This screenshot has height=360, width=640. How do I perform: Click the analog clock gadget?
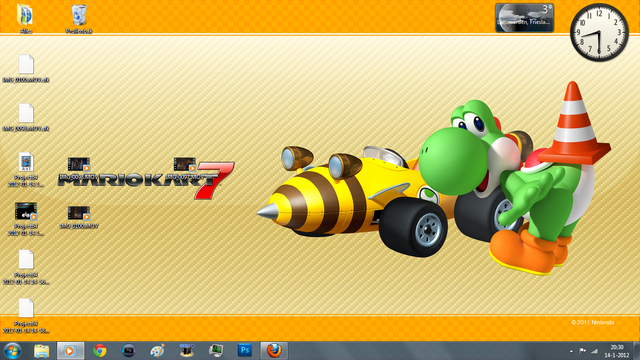(599, 33)
